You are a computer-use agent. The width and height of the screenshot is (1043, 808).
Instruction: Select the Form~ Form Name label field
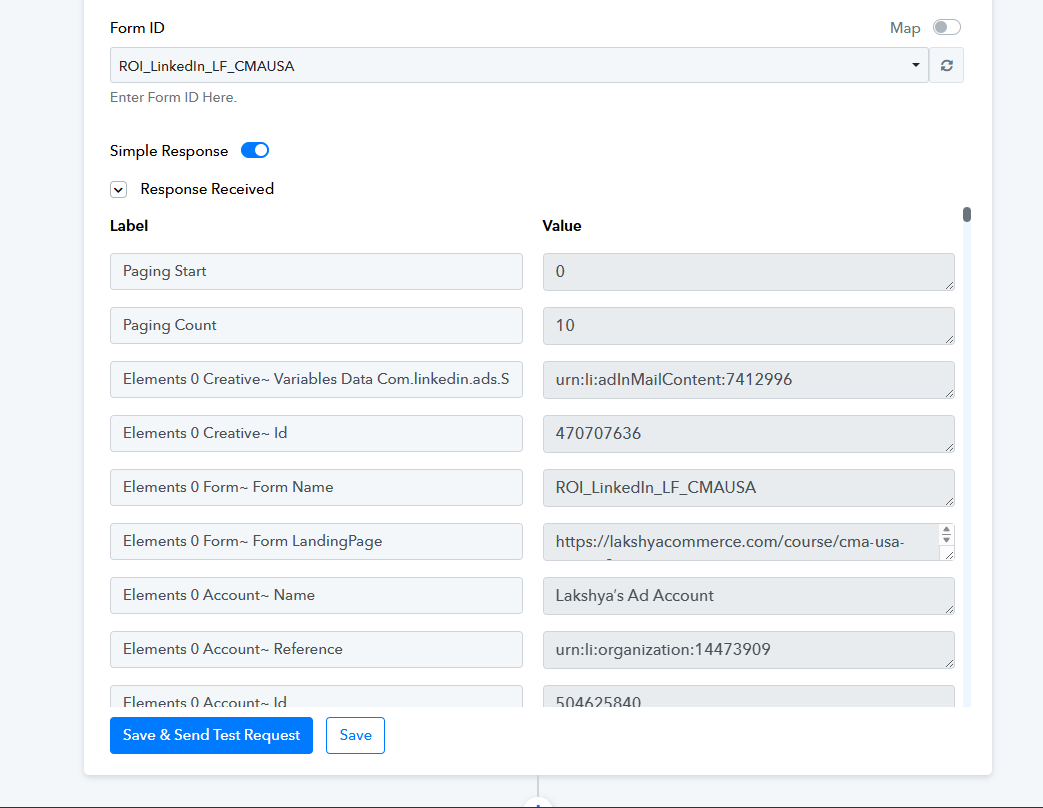tap(316, 487)
